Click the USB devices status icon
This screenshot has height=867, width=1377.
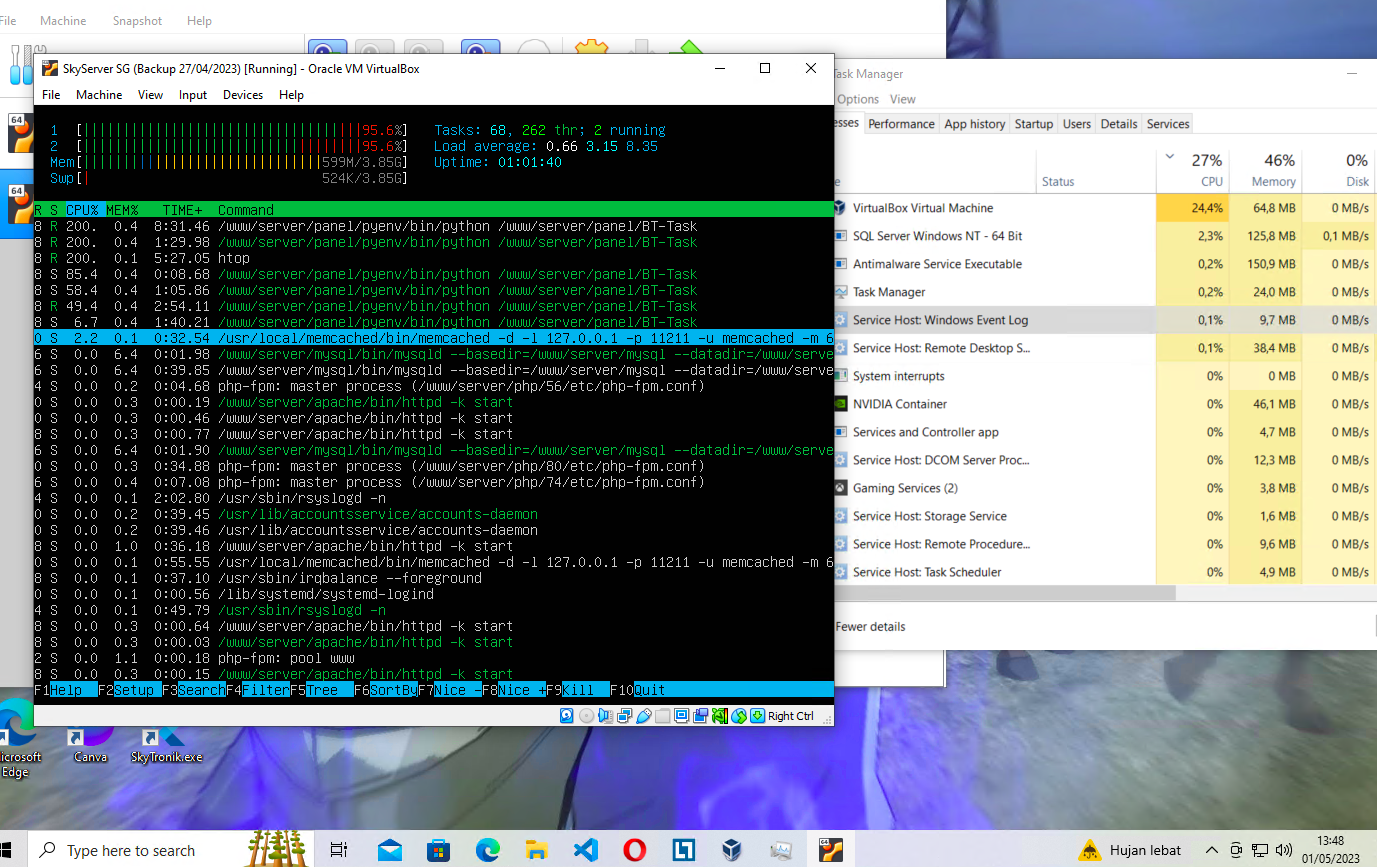click(643, 716)
